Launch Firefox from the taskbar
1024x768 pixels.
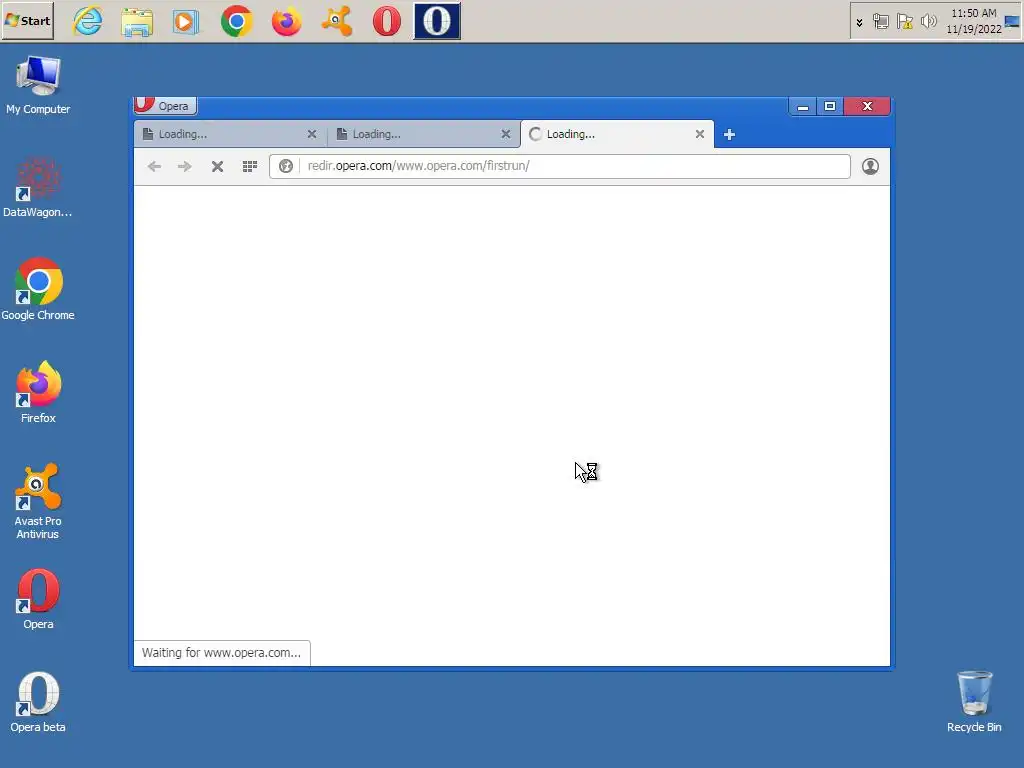point(287,21)
